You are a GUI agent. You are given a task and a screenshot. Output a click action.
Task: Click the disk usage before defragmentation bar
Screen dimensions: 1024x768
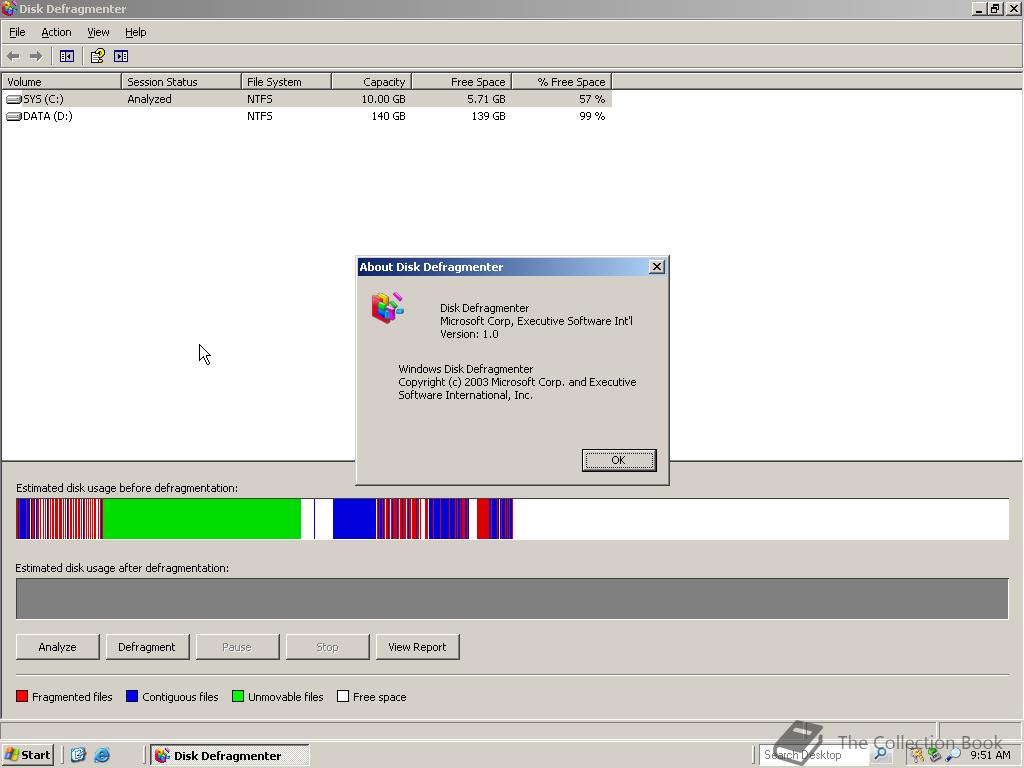(x=512, y=519)
